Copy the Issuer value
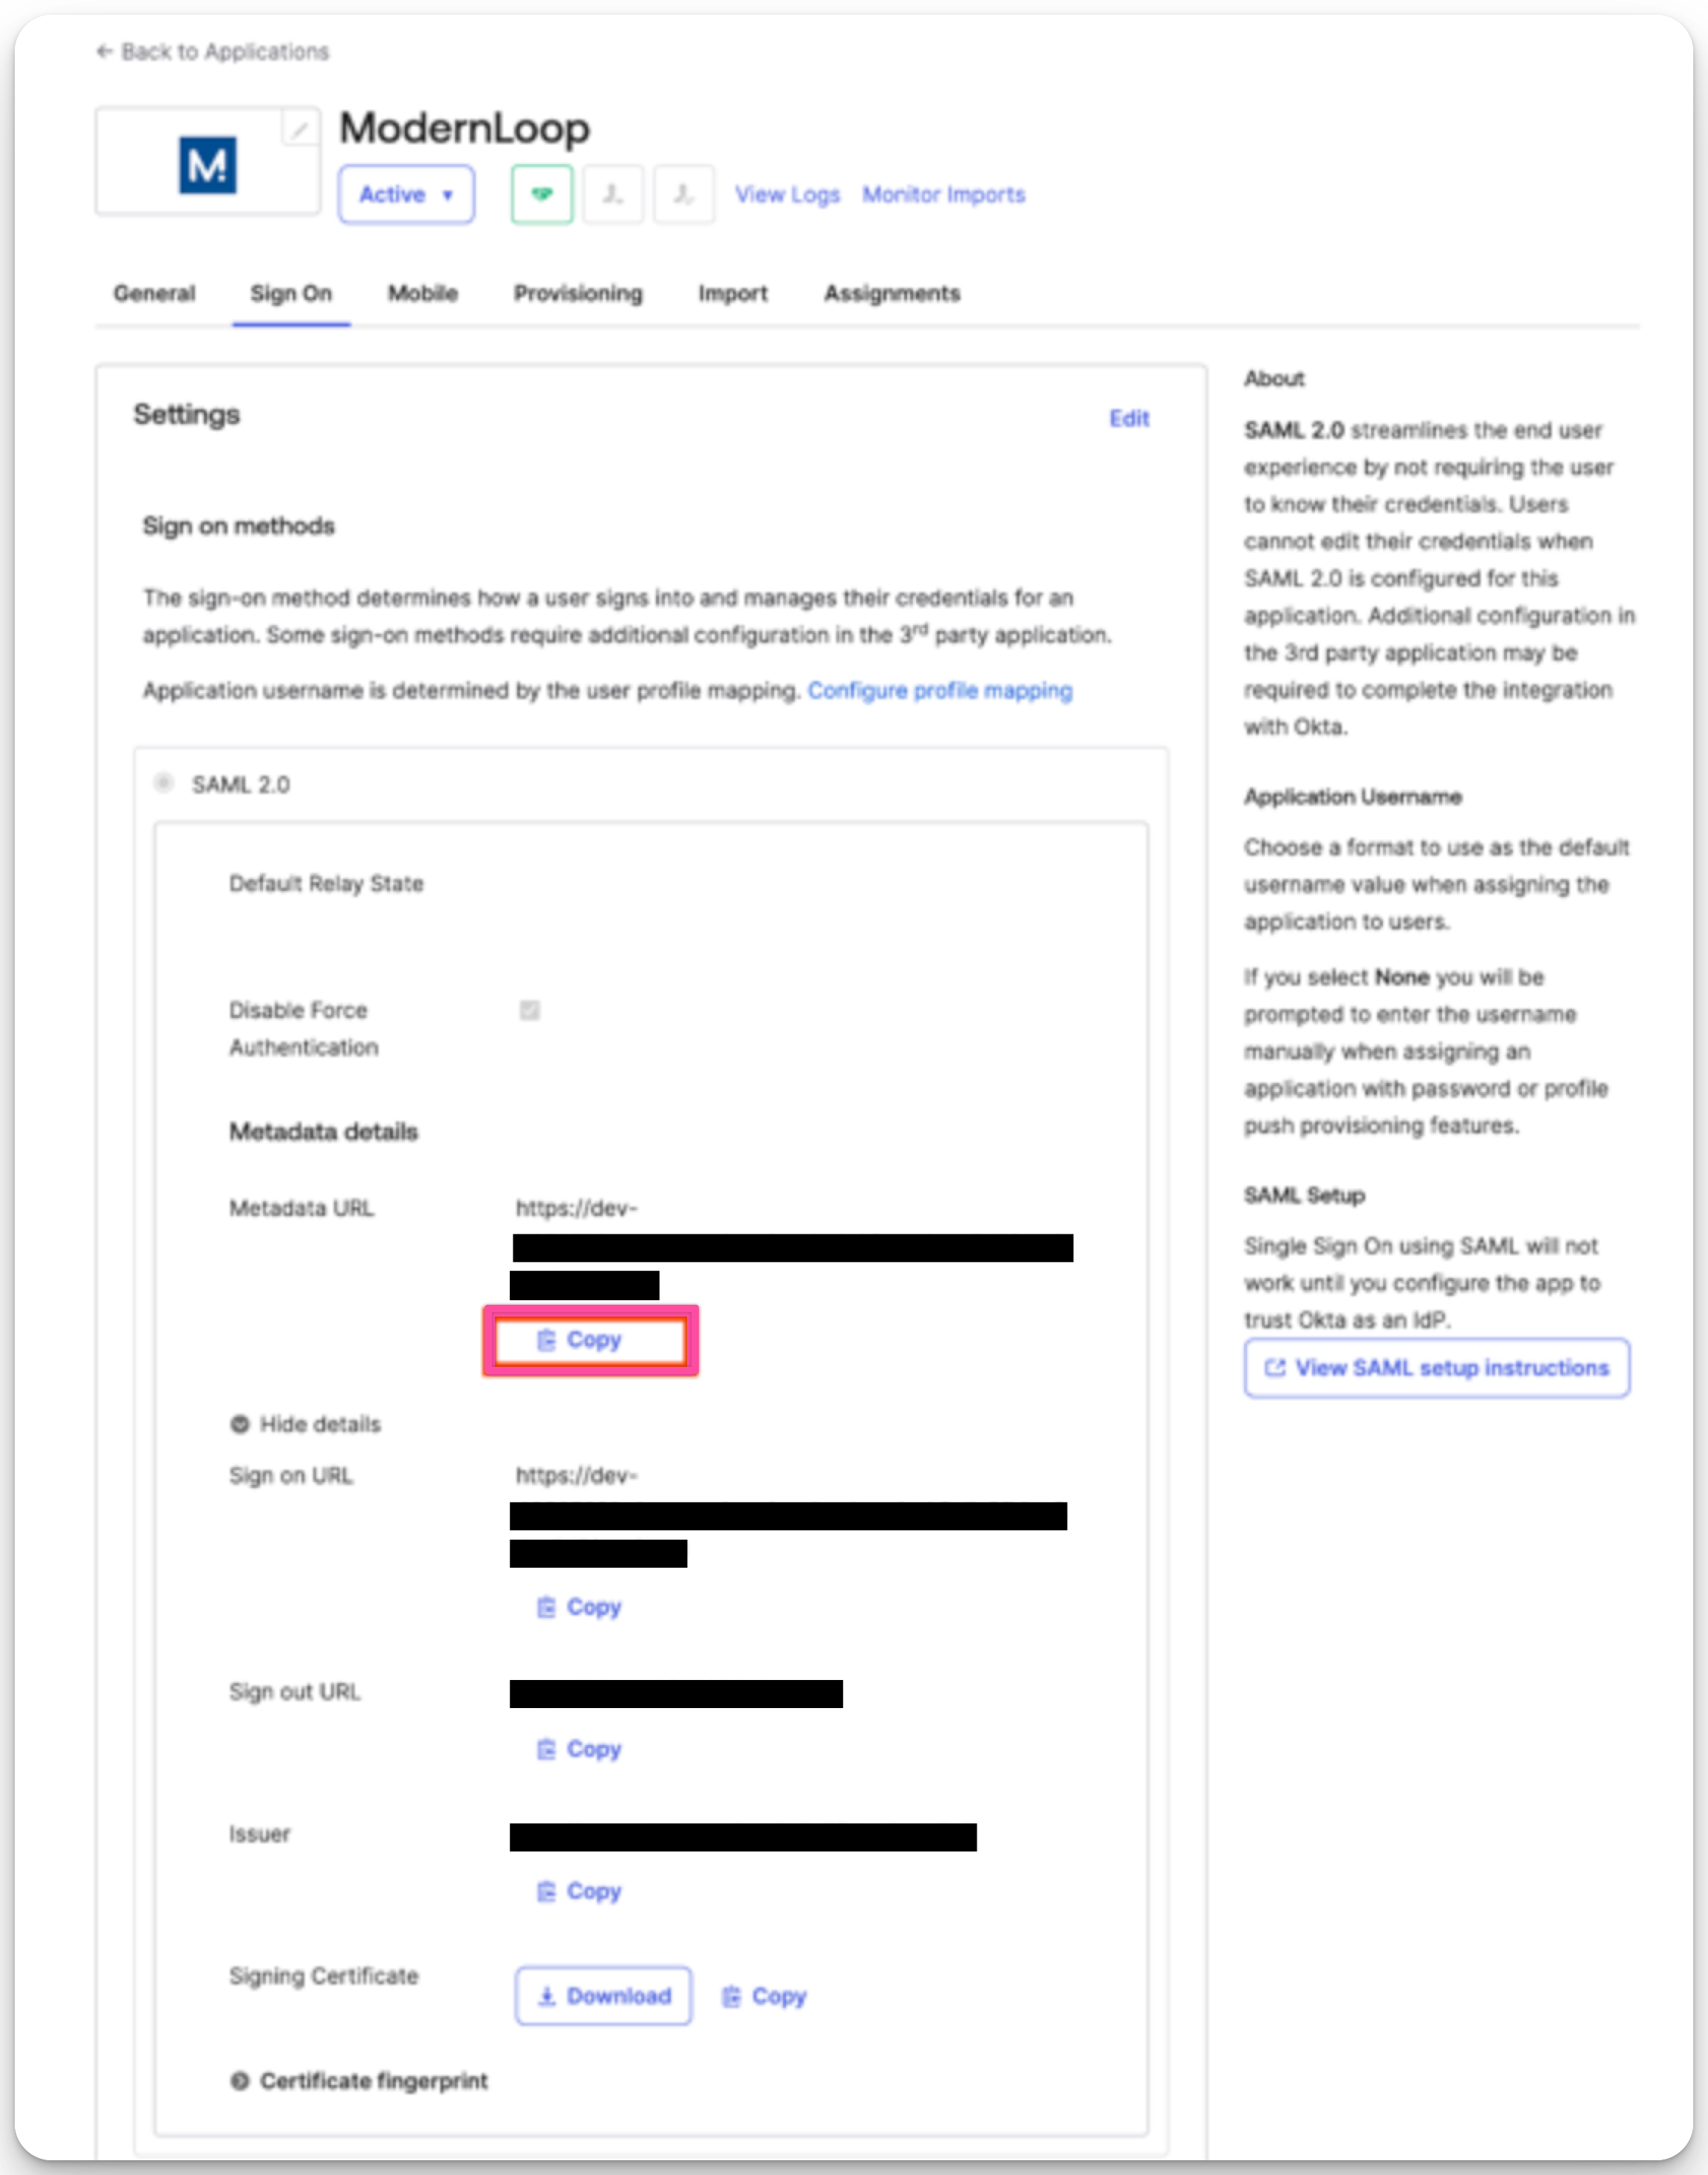The image size is (1708, 2175). 580,1891
